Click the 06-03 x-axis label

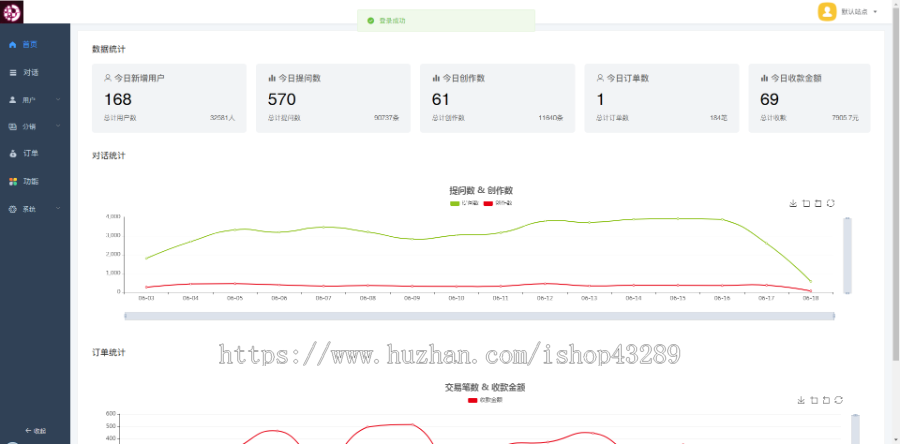146,298
